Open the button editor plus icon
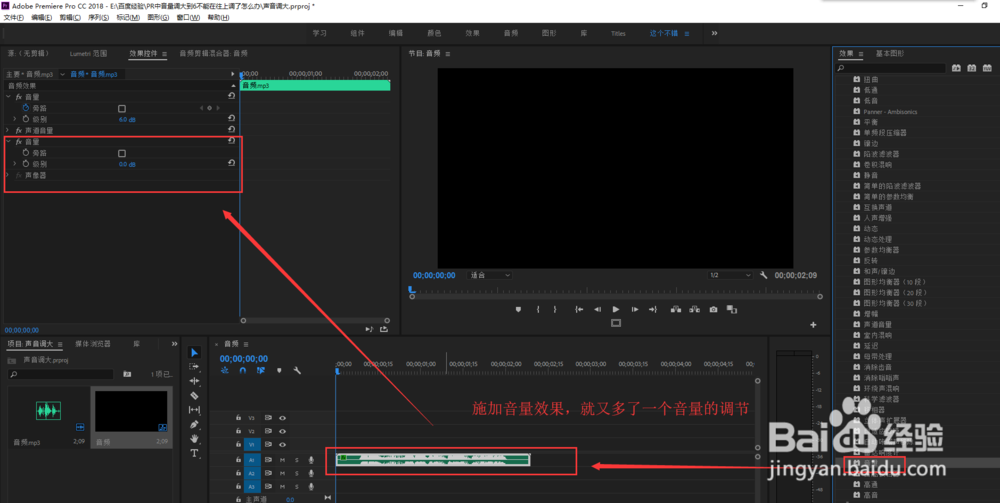The height and width of the screenshot is (503, 1000). [x=813, y=325]
